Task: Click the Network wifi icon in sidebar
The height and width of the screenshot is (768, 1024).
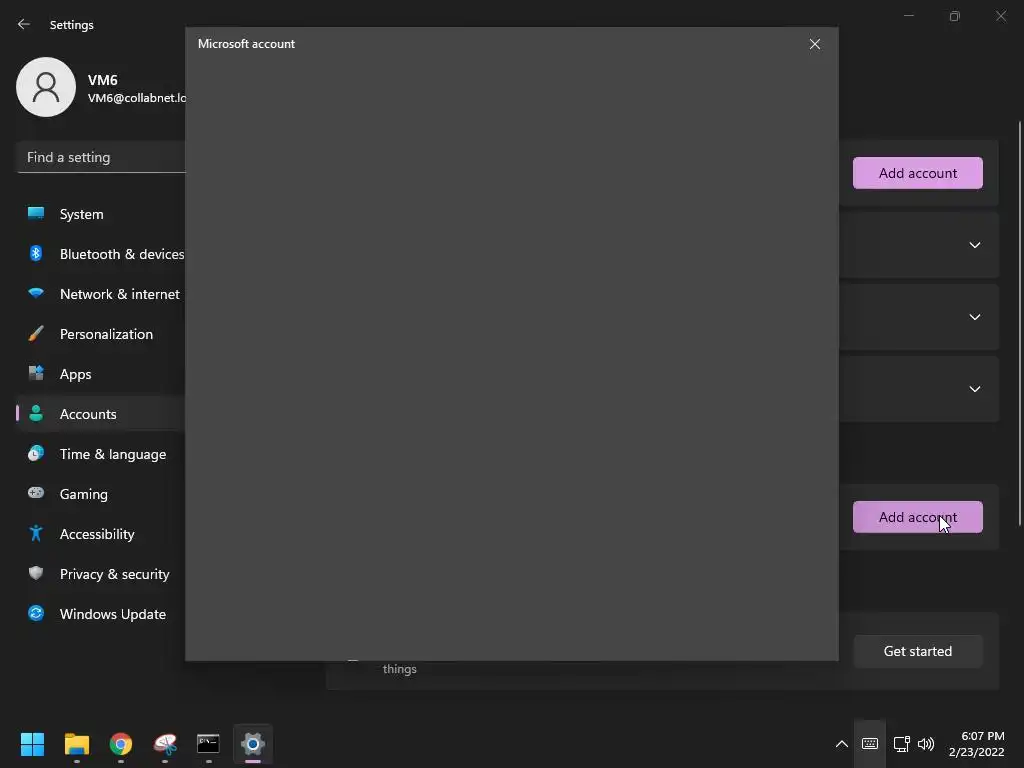Action: (x=36, y=293)
